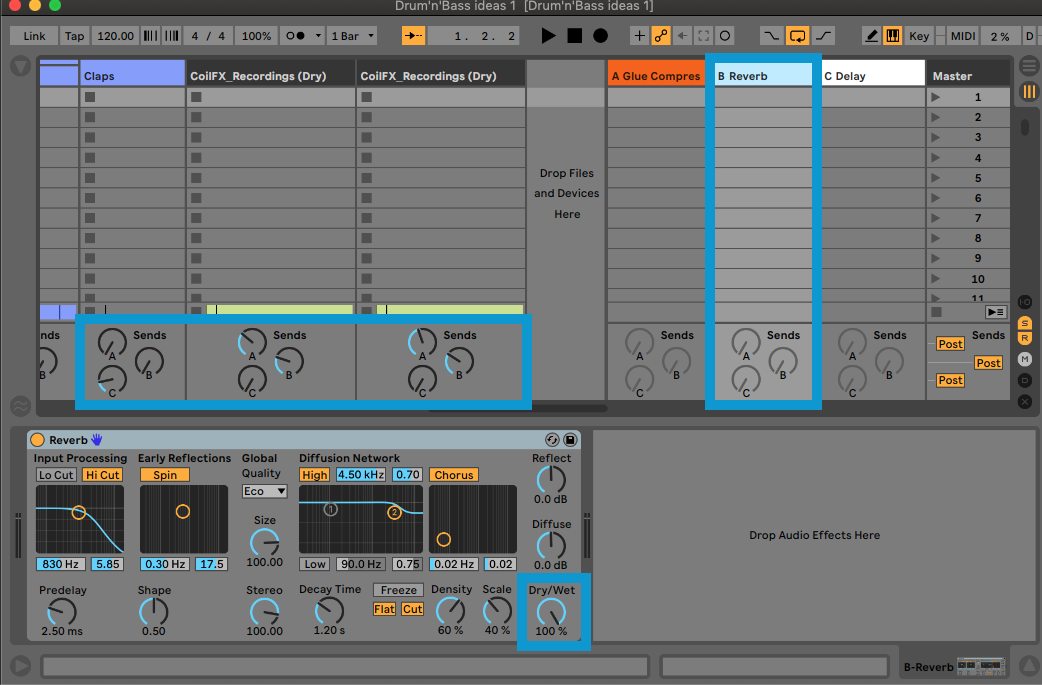Select the Draw Mode pencil icon
1042x685 pixels.
(x=872, y=35)
